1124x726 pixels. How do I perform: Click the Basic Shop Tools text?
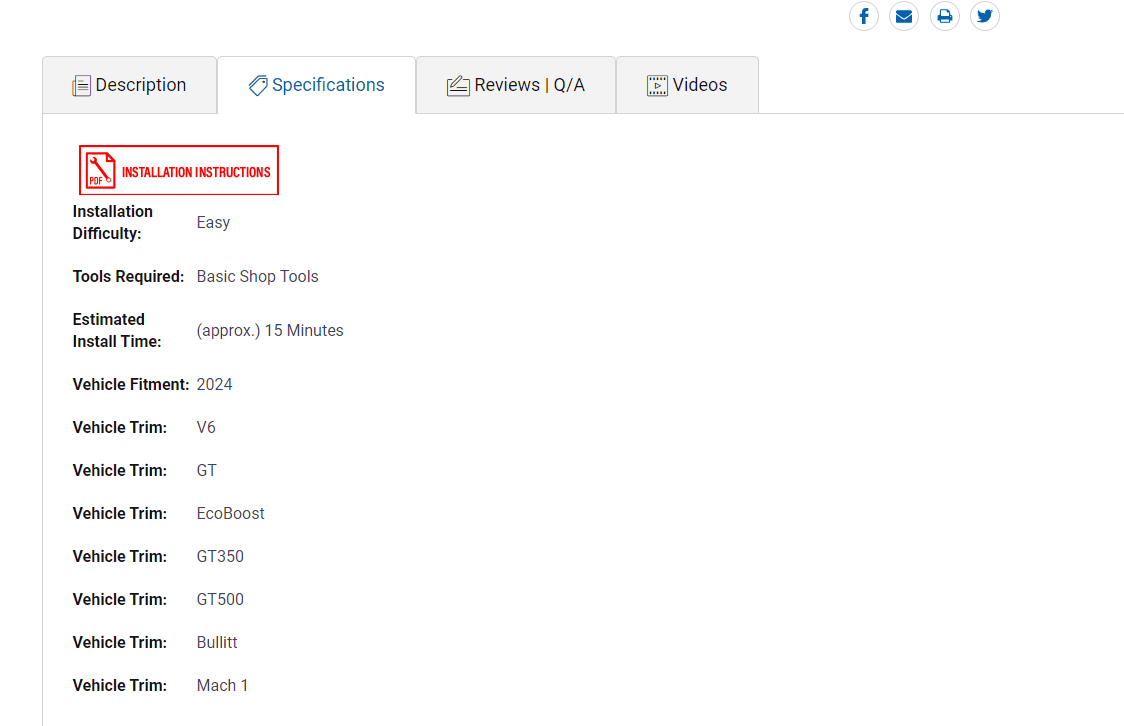(257, 277)
